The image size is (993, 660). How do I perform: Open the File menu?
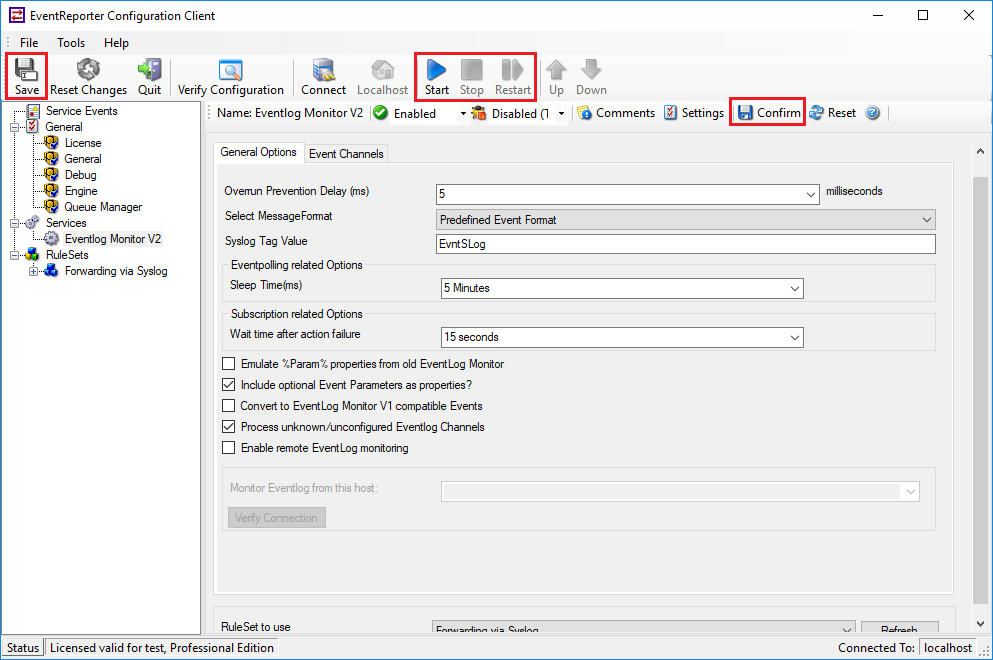[x=29, y=42]
